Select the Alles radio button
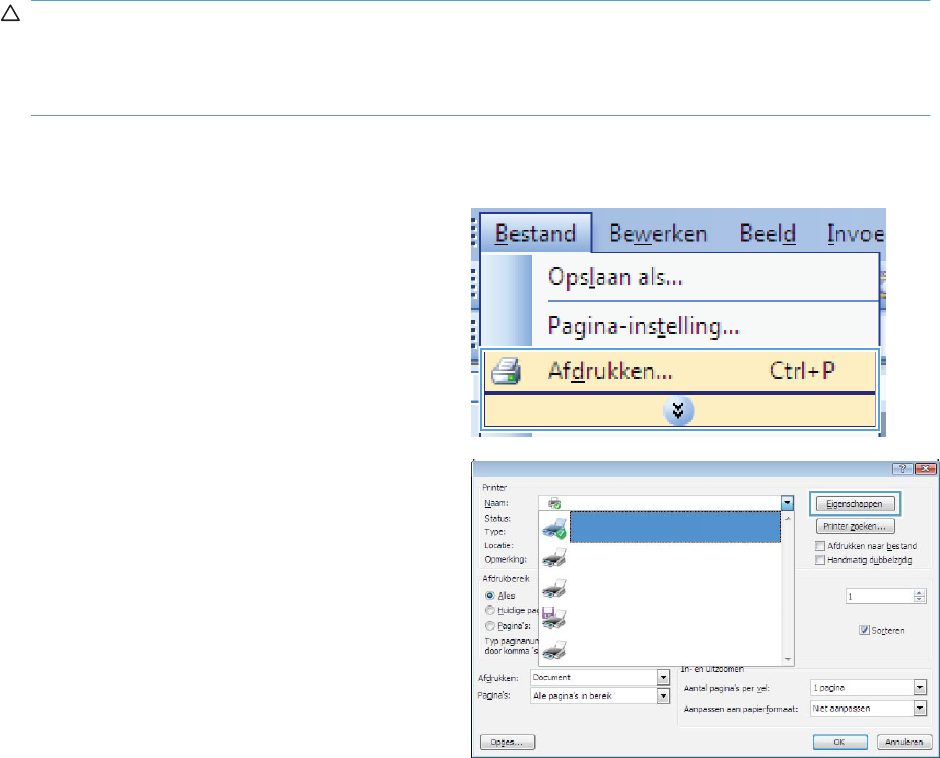Viewport: 940px width, 758px height. 490,595
